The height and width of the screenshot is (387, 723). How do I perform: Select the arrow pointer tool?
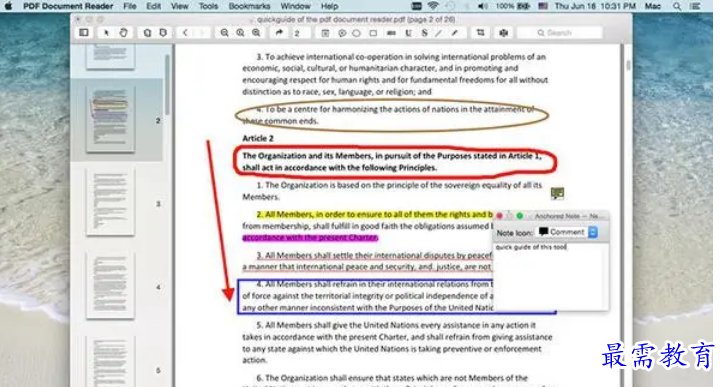point(106,33)
